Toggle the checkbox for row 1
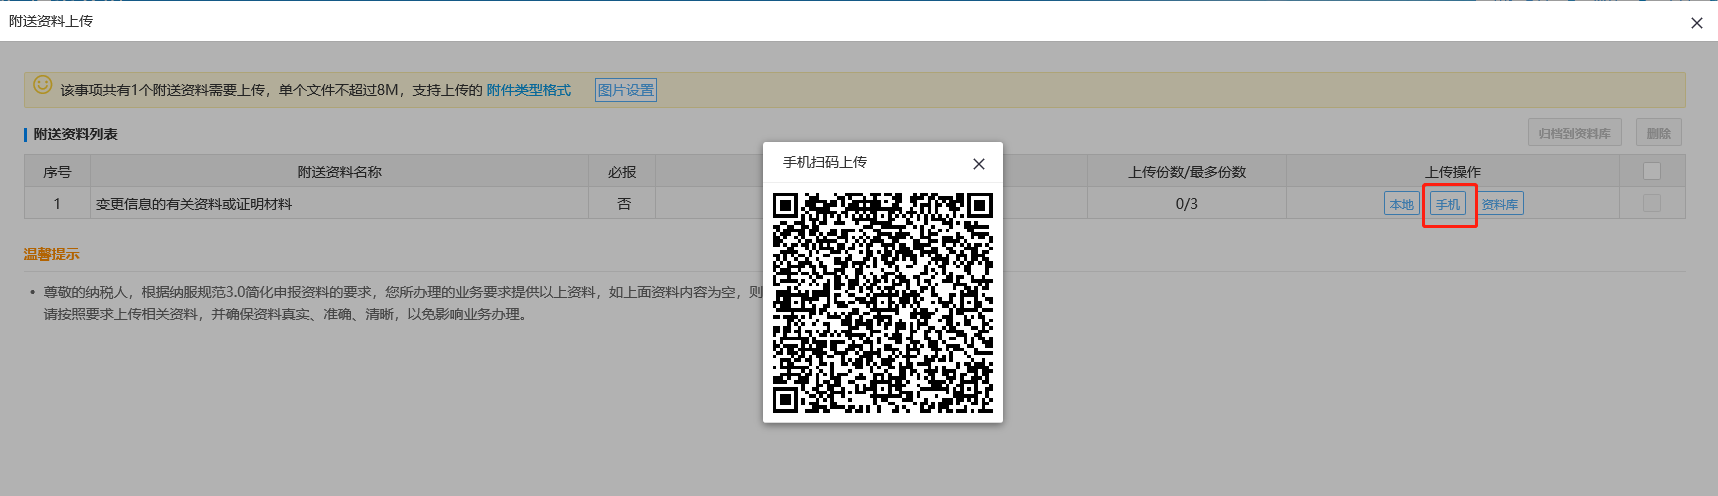The image size is (1718, 496). pos(1652,203)
